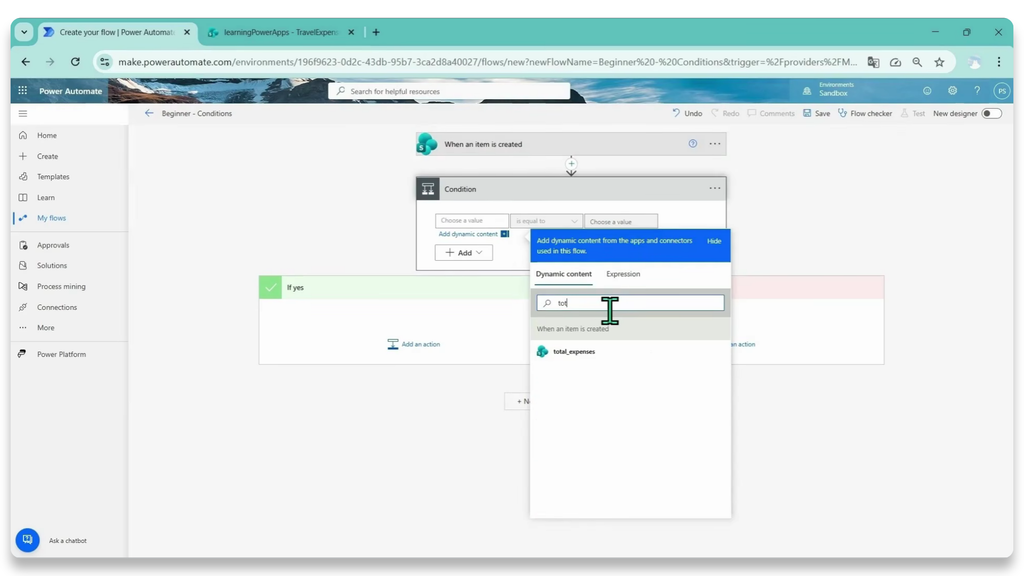Screen dimensions: 1024x576
Task: Open the settings gear icon
Action: (952, 91)
